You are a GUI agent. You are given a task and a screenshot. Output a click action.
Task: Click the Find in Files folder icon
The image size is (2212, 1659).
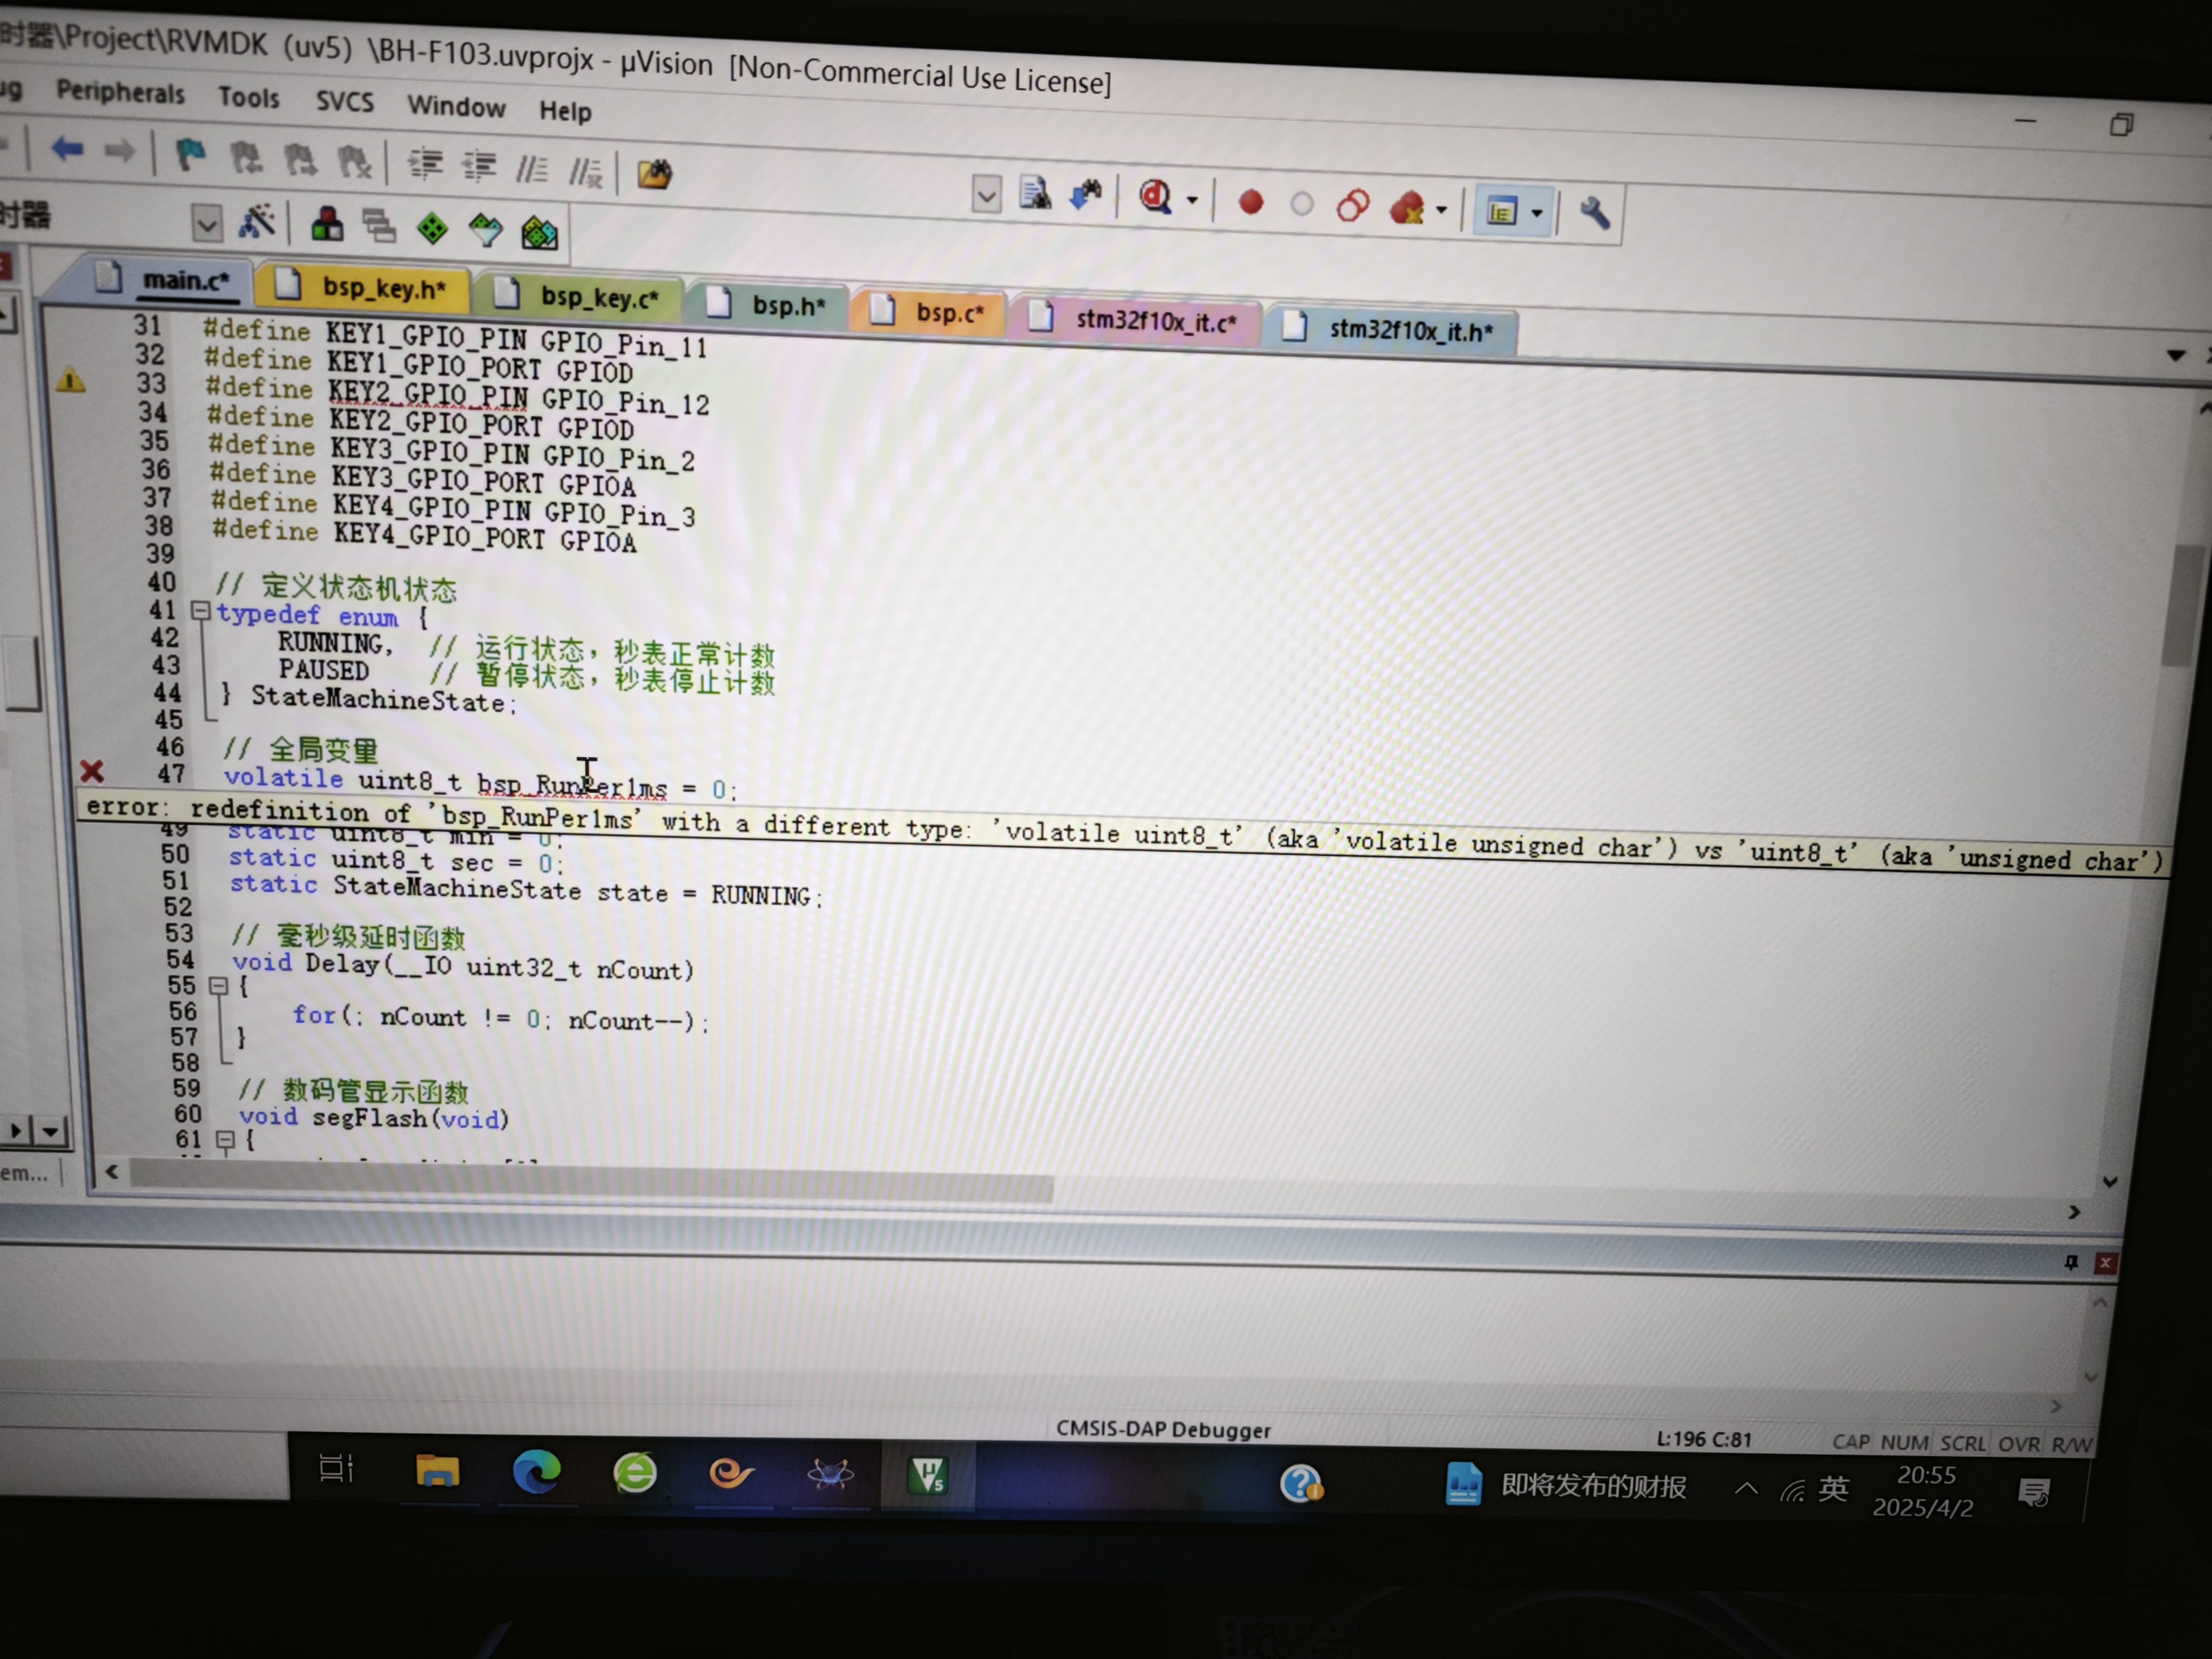click(655, 174)
